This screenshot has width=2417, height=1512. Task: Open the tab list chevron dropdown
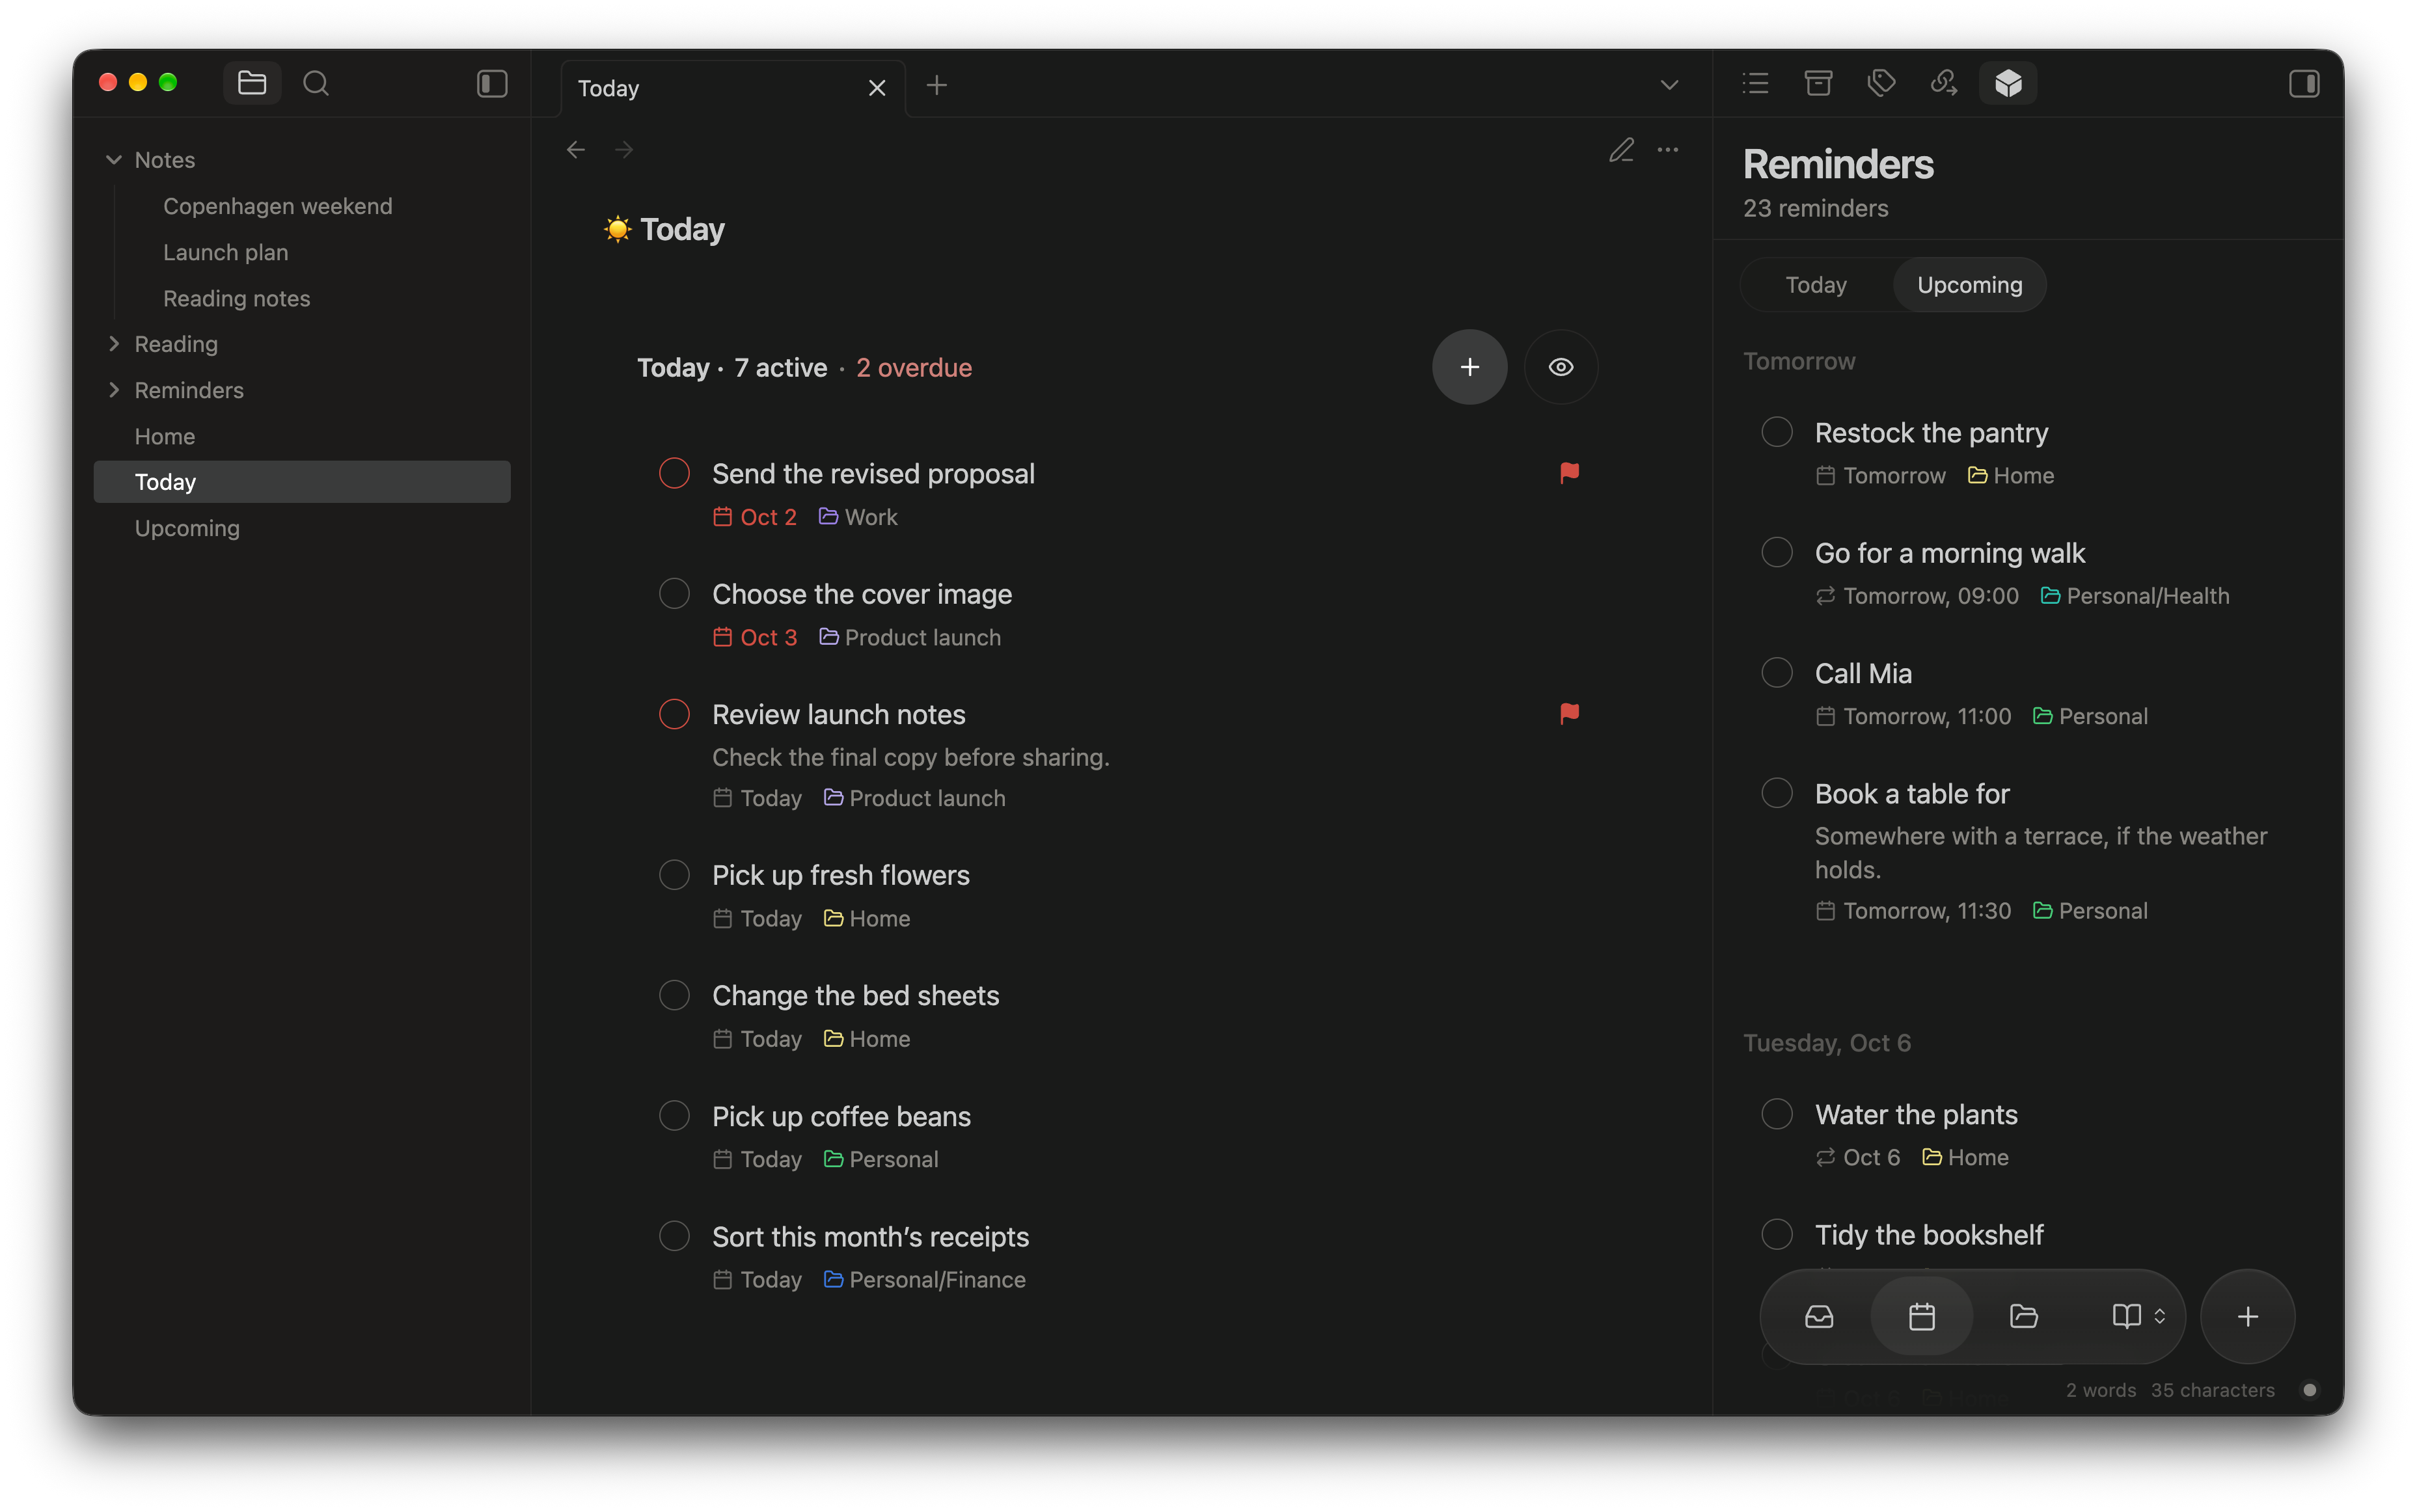click(x=1669, y=85)
